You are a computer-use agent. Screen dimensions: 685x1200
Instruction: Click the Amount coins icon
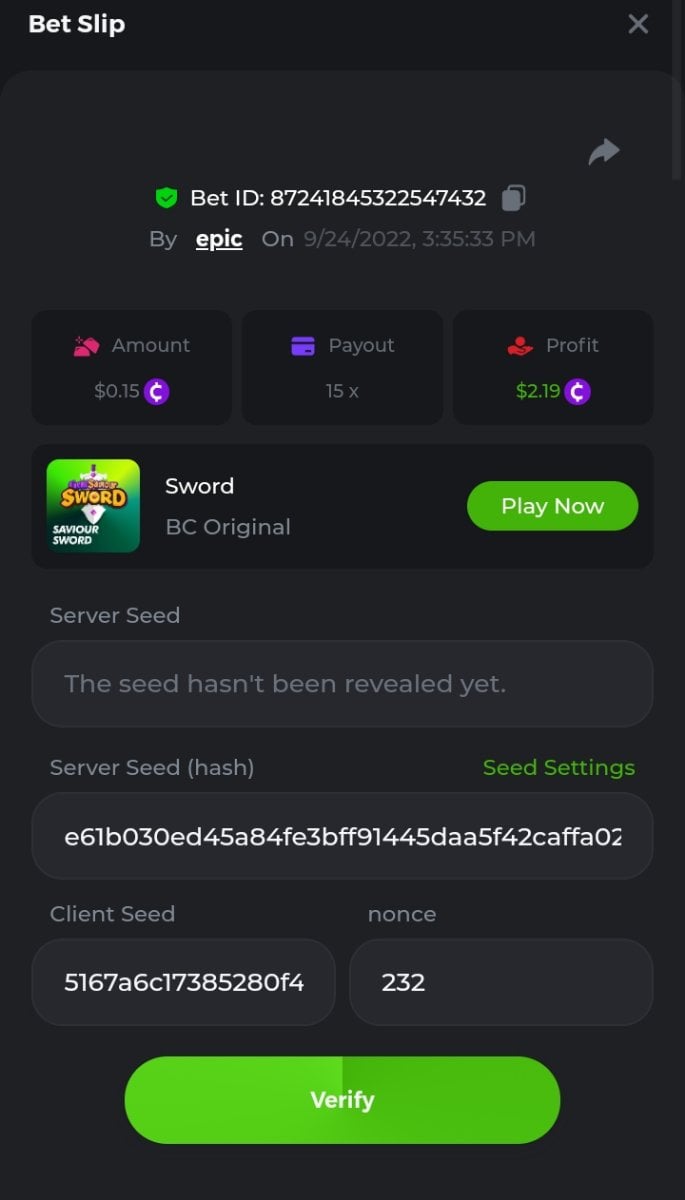coord(87,346)
